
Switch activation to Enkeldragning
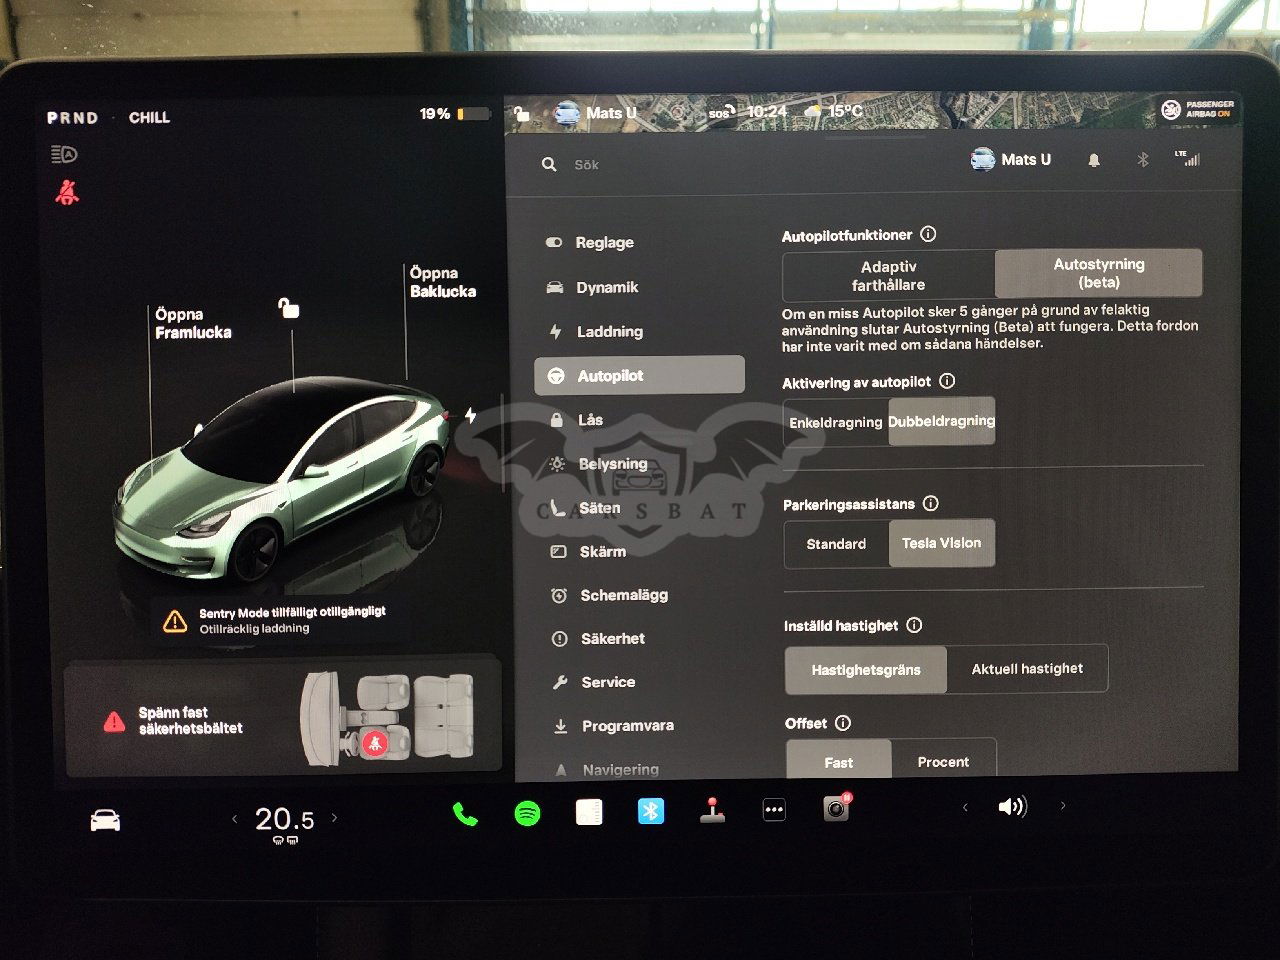(x=835, y=422)
